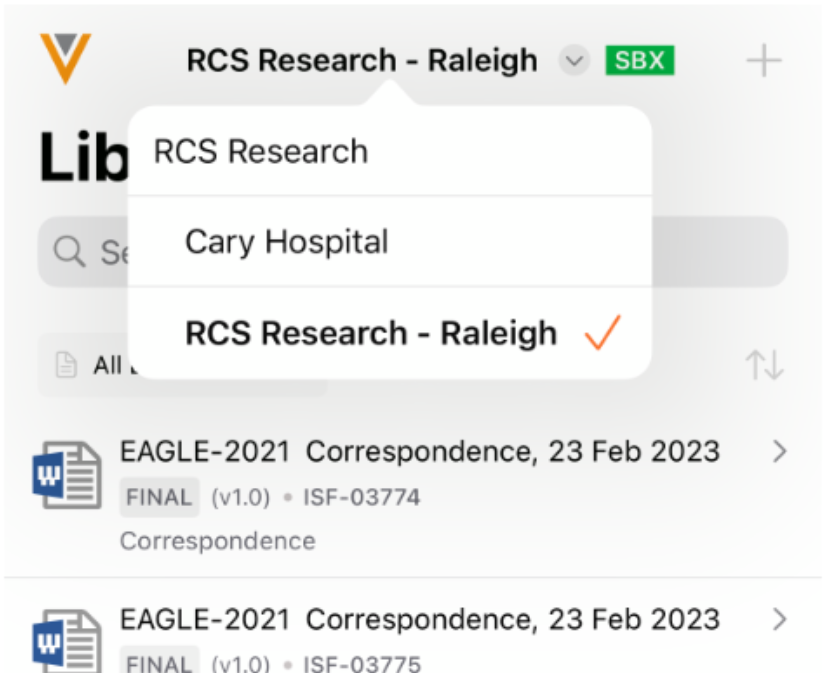Image resolution: width=831 pixels, height=673 pixels.
Task: Tap the RCS Research - Raleigh title at the top
Action: pyautogui.click(x=361, y=61)
